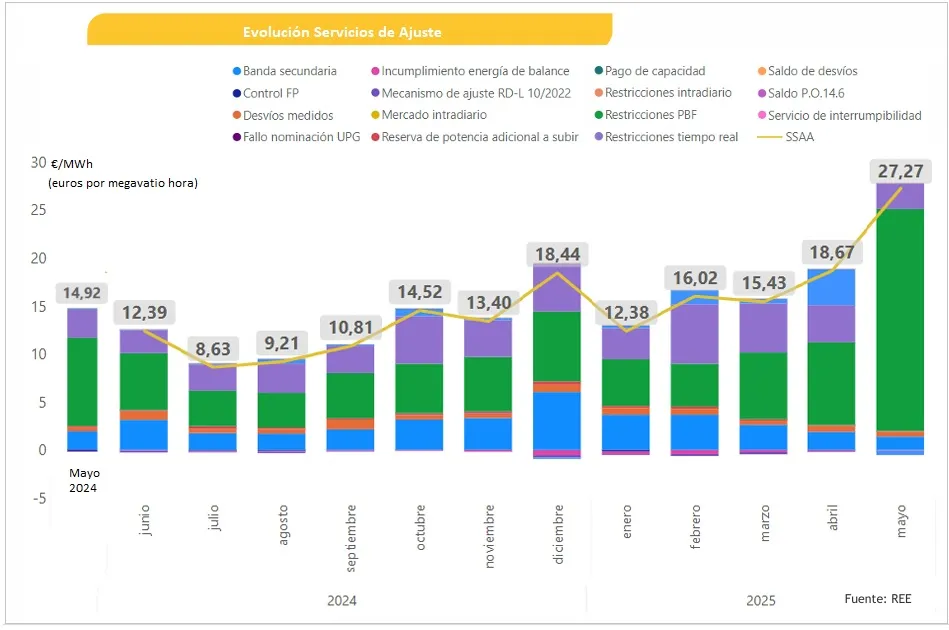
Task: Click the 13,40 data label for noviembre
Action: pos(488,302)
